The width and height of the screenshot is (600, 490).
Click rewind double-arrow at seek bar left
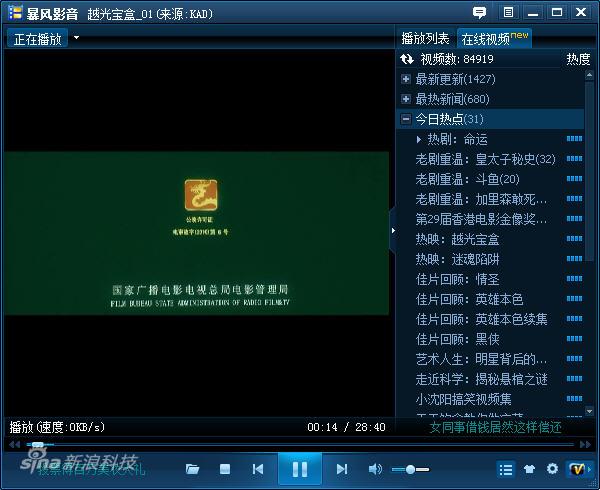click(x=15, y=444)
